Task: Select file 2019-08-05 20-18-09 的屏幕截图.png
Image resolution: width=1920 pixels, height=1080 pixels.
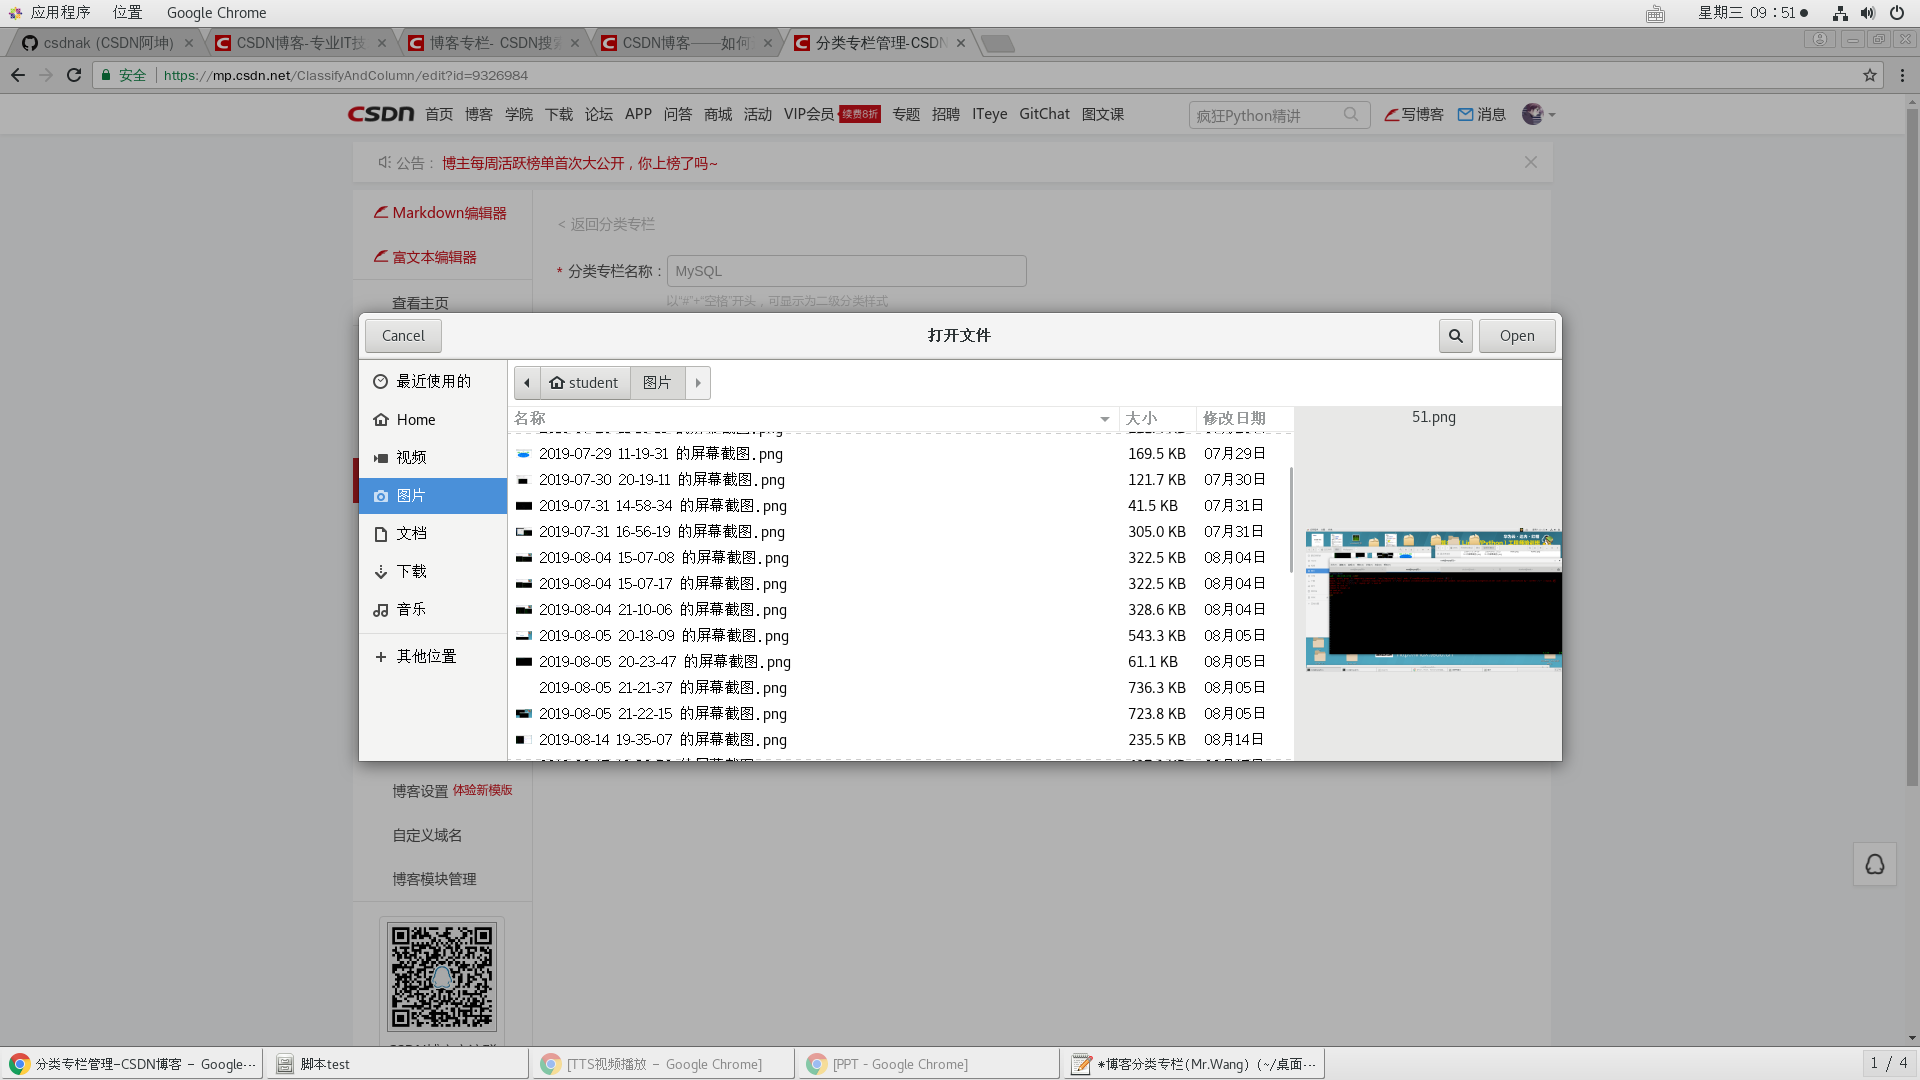Action: (900, 636)
